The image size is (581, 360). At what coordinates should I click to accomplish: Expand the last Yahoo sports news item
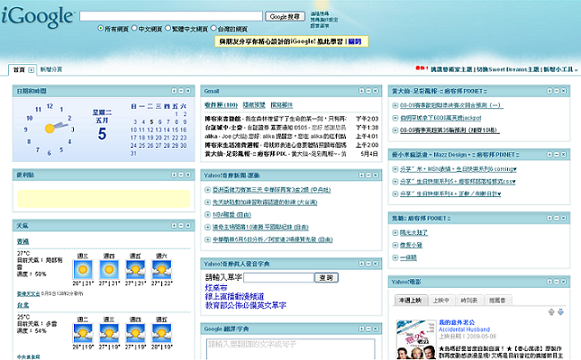click(208, 240)
